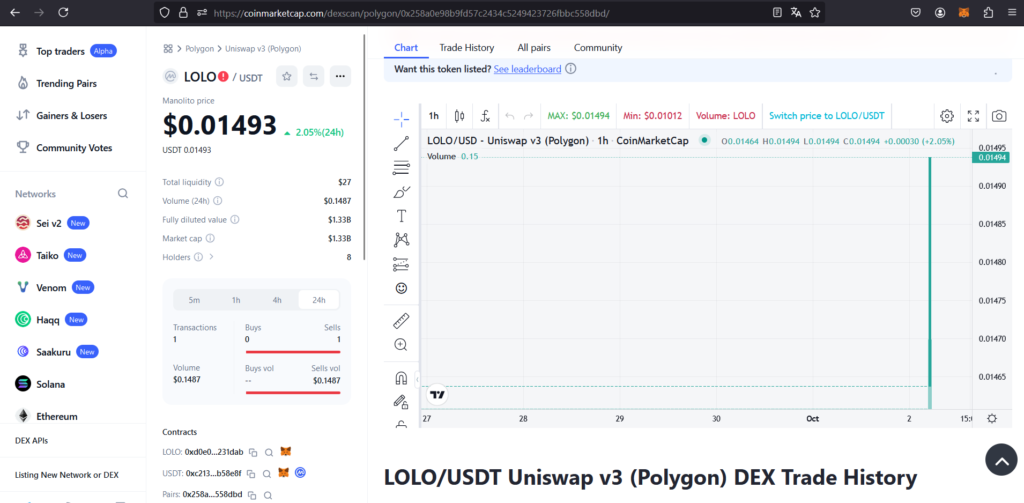The height and width of the screenshot is (503, 1024).
Task: Select the crosshair cursor tool in chart
Action: click(401, 118)
